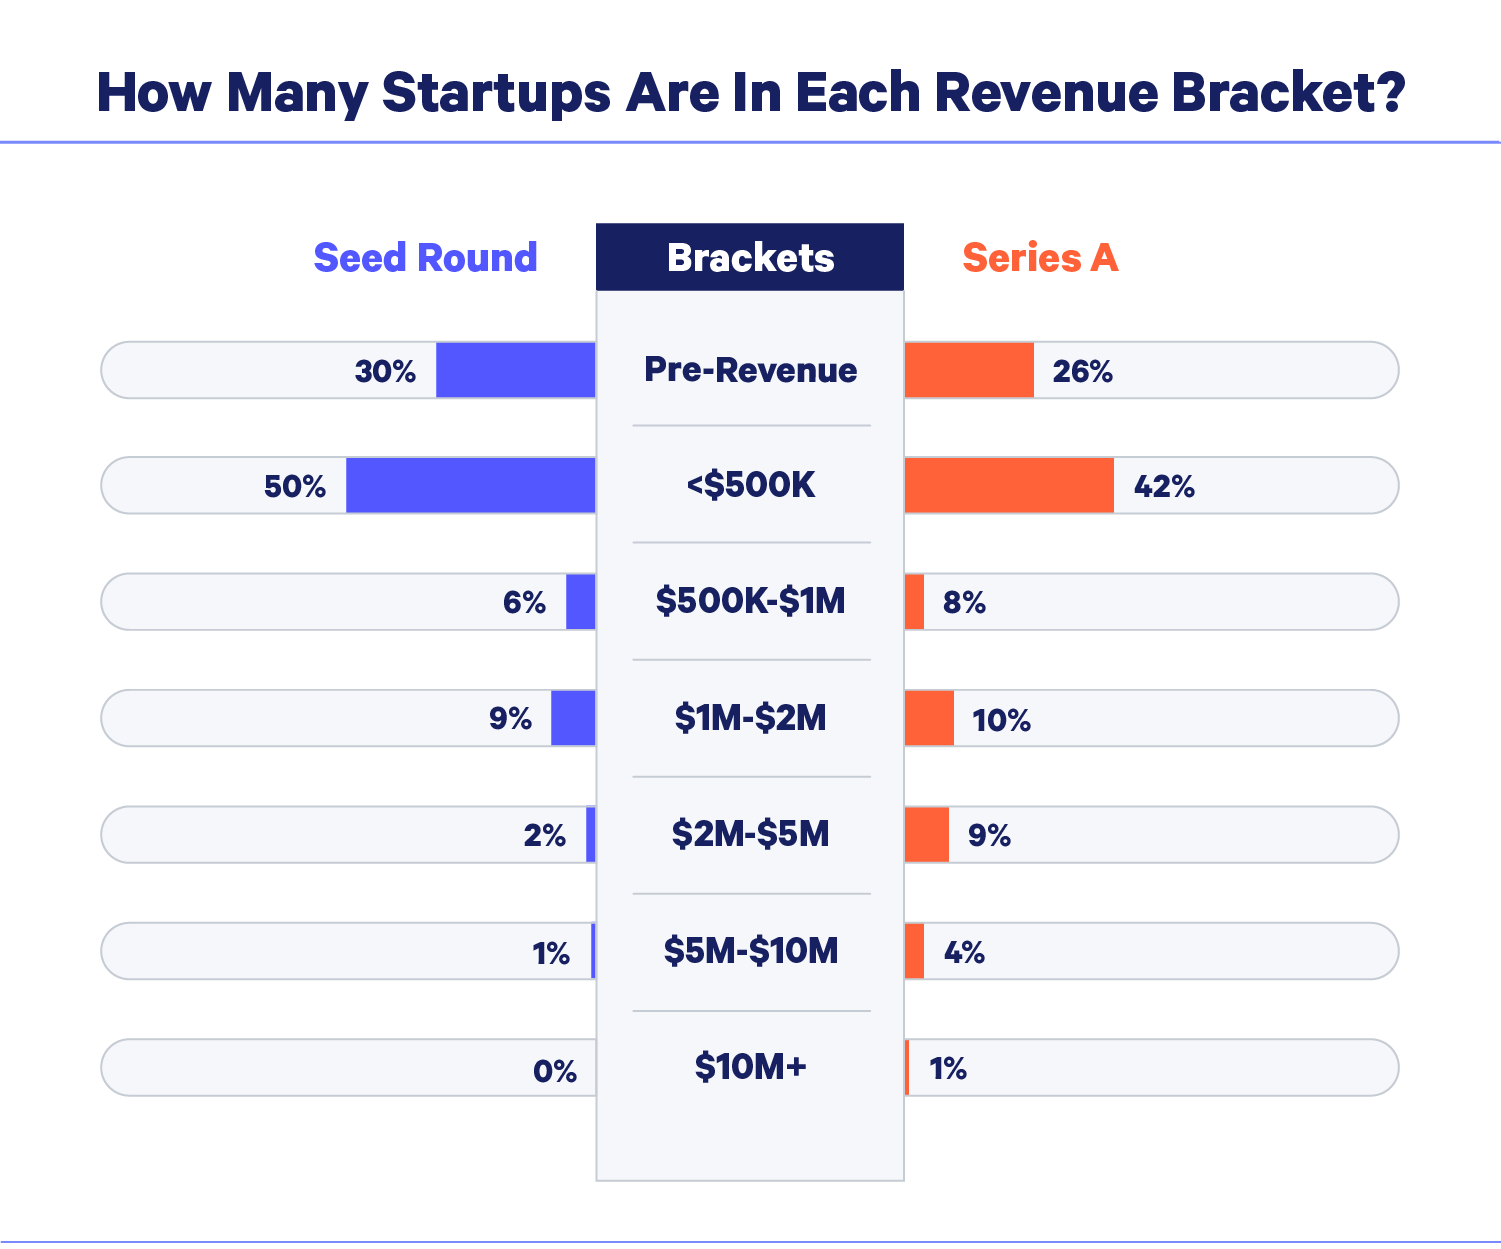The height and width of the screenshot is (1249, 1501).
Task: Click the blue 9% Seed Round bar
Action: (573, 718)
